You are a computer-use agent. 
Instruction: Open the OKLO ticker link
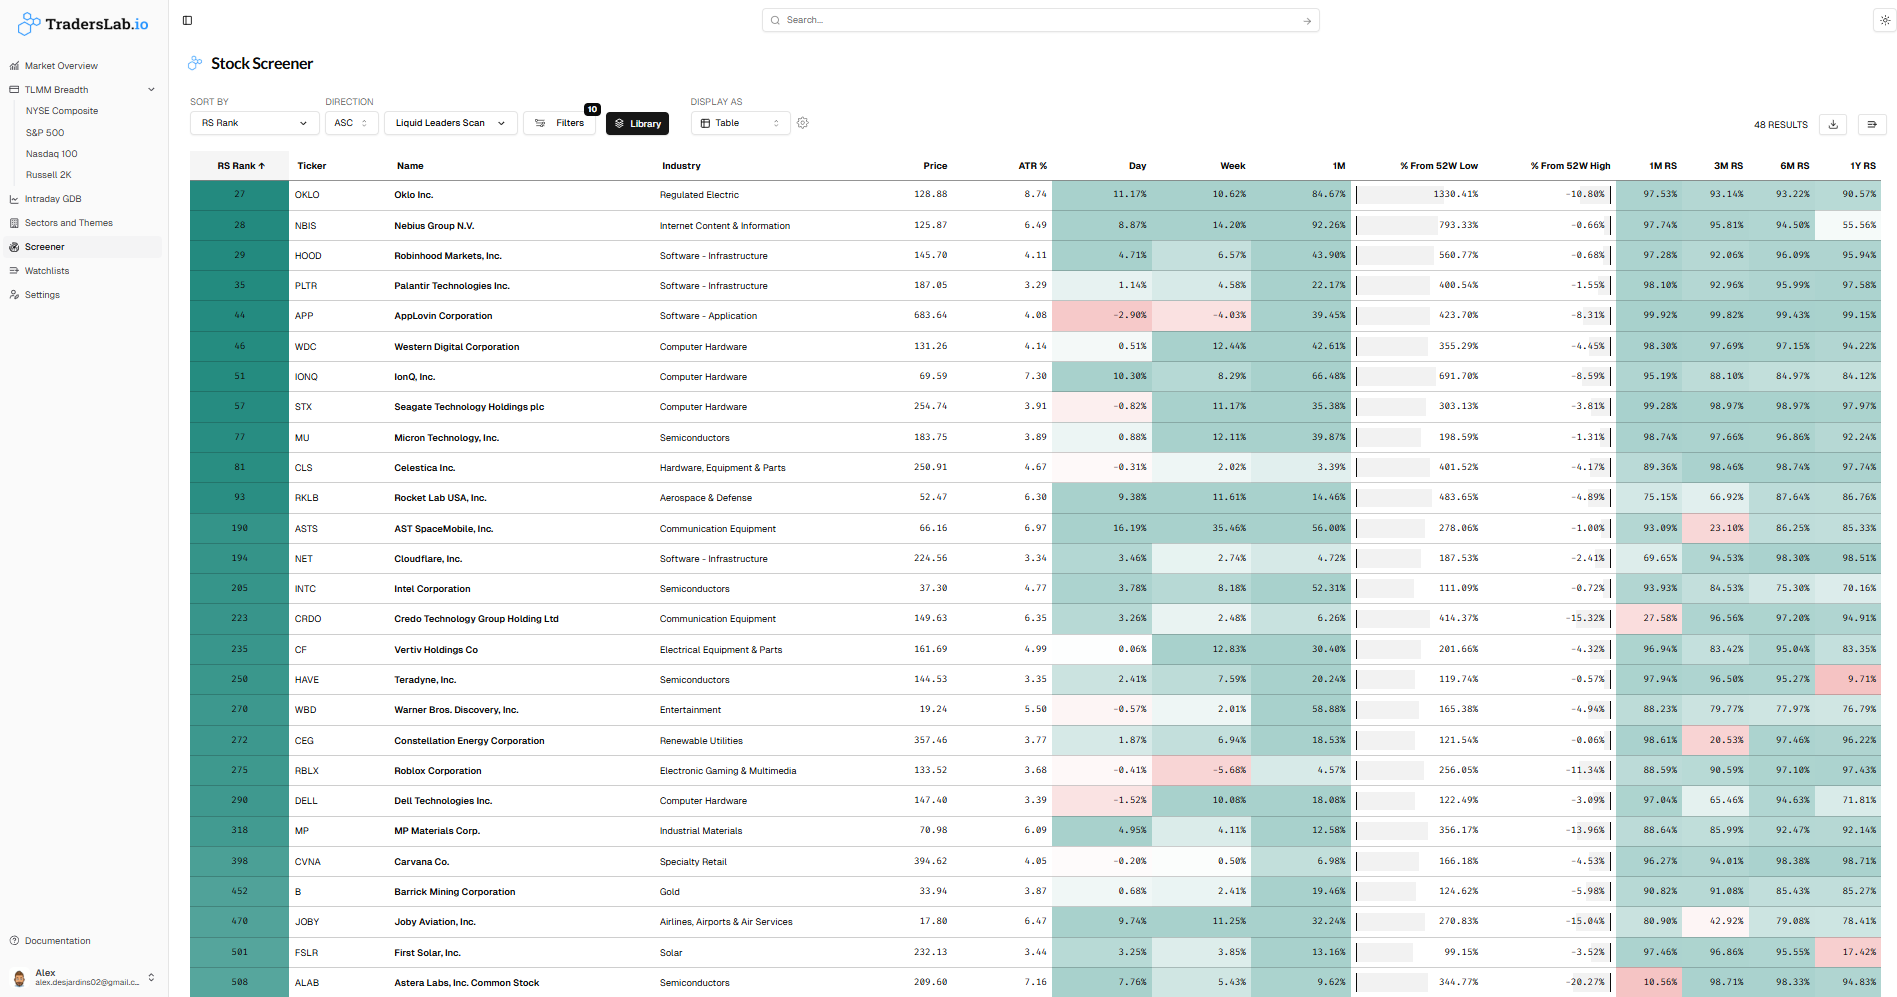(x=307, y=195)
